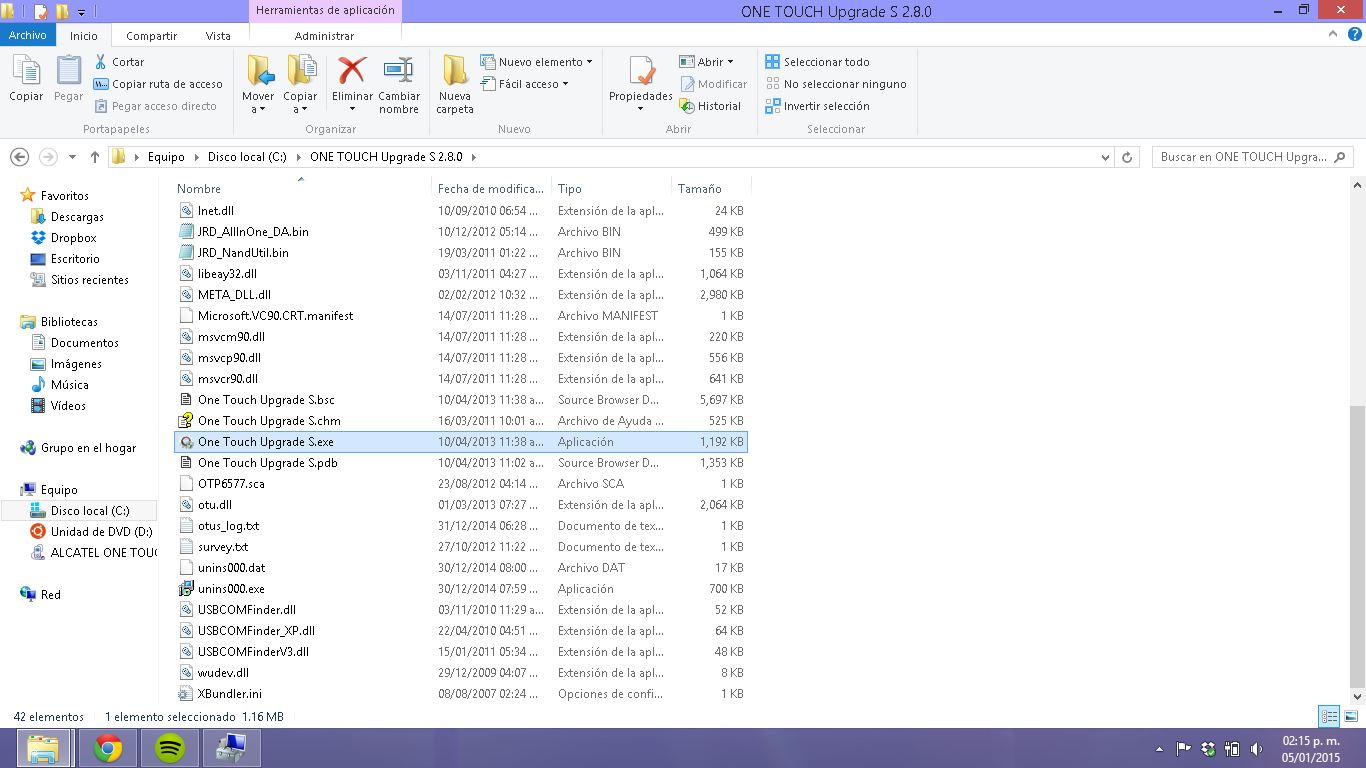Select file One Touch Upgrade S.chm
The image size is (1366, 768).
(x=460, y=421)
